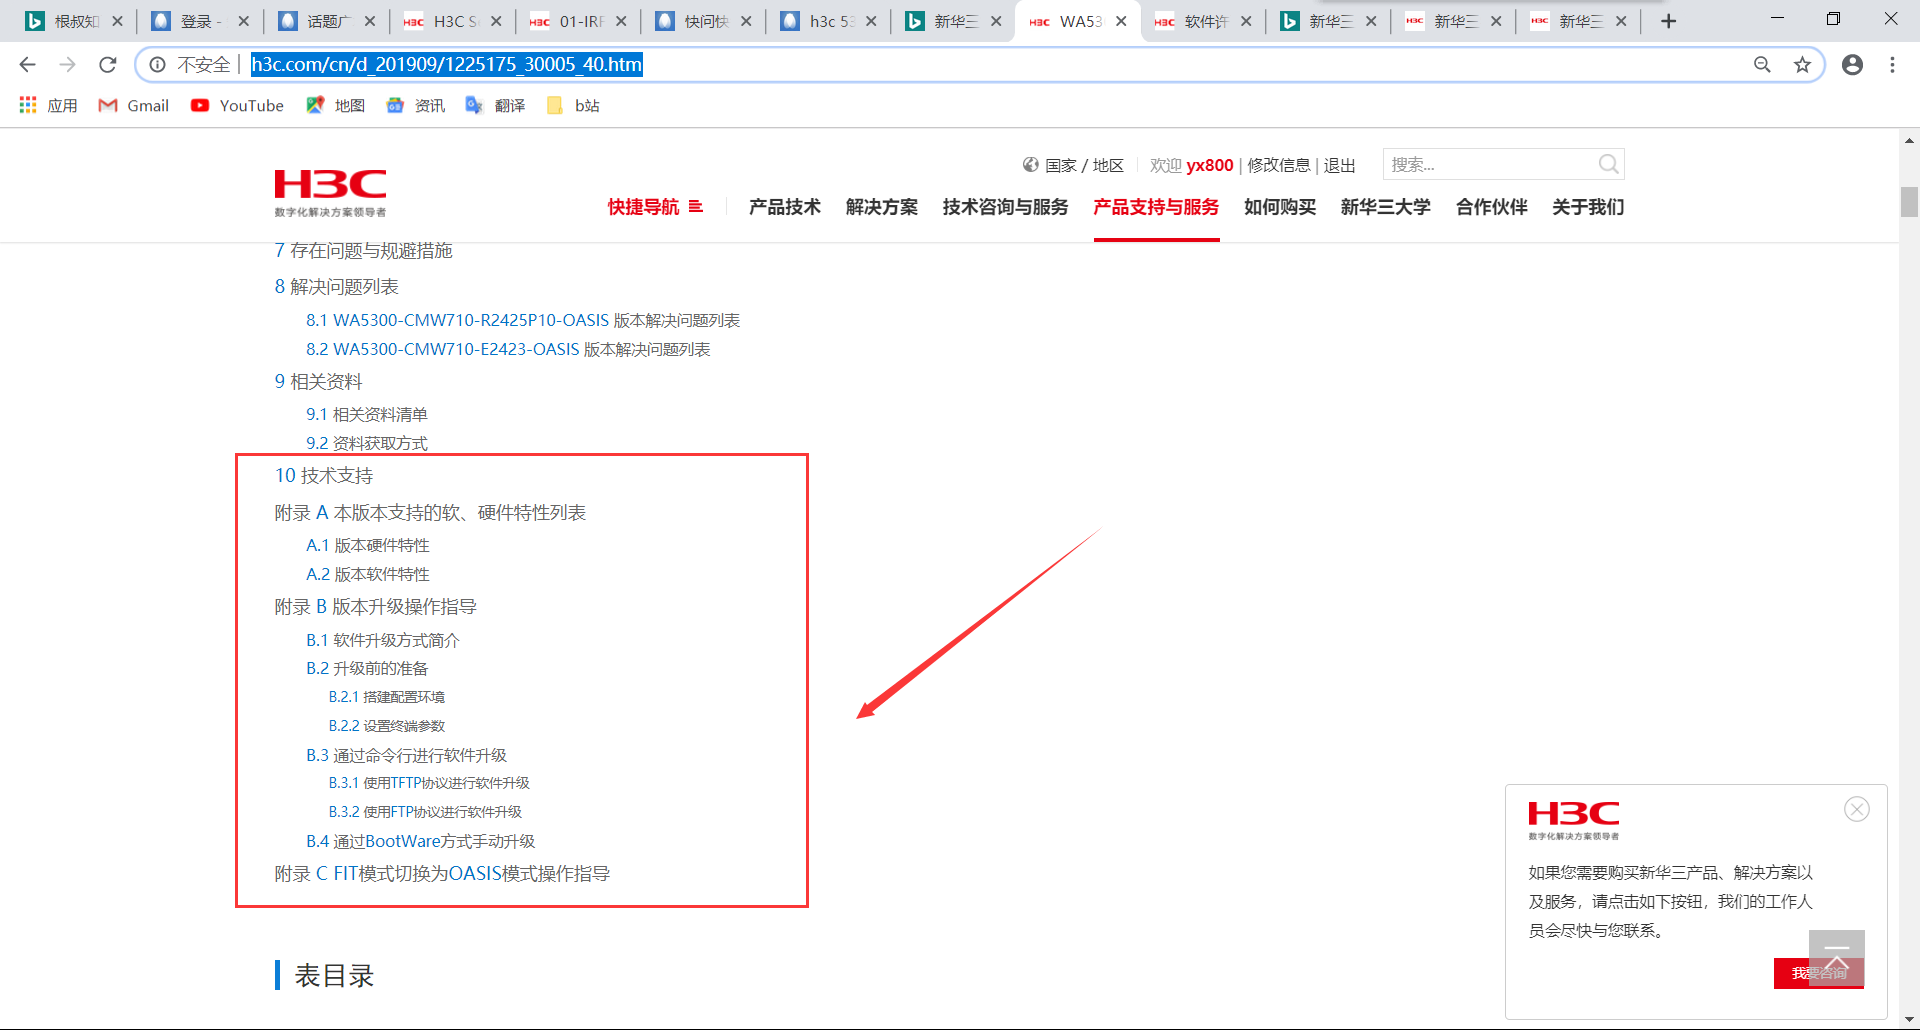This screenshot has height=1030, width=1920.
Task: Open the 10 技术支持 link
Action: pos(323,476)
